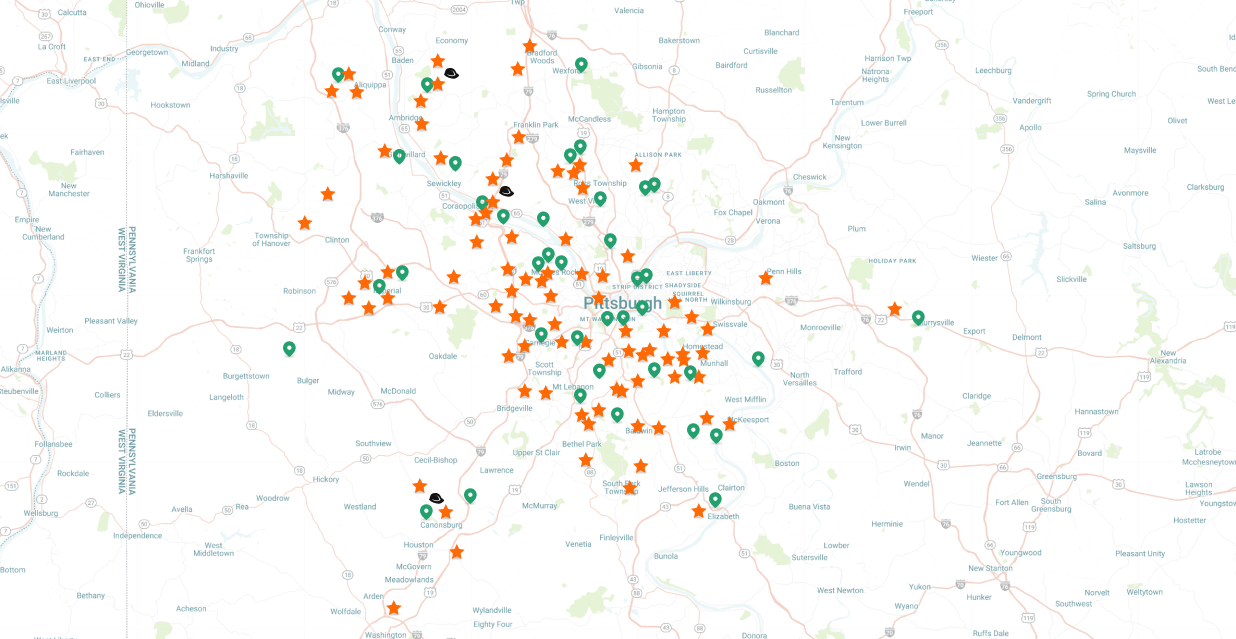Screen dimensions: 1236x639
Task: Click the Pittsburgh city label
Action: coord(622,302)
